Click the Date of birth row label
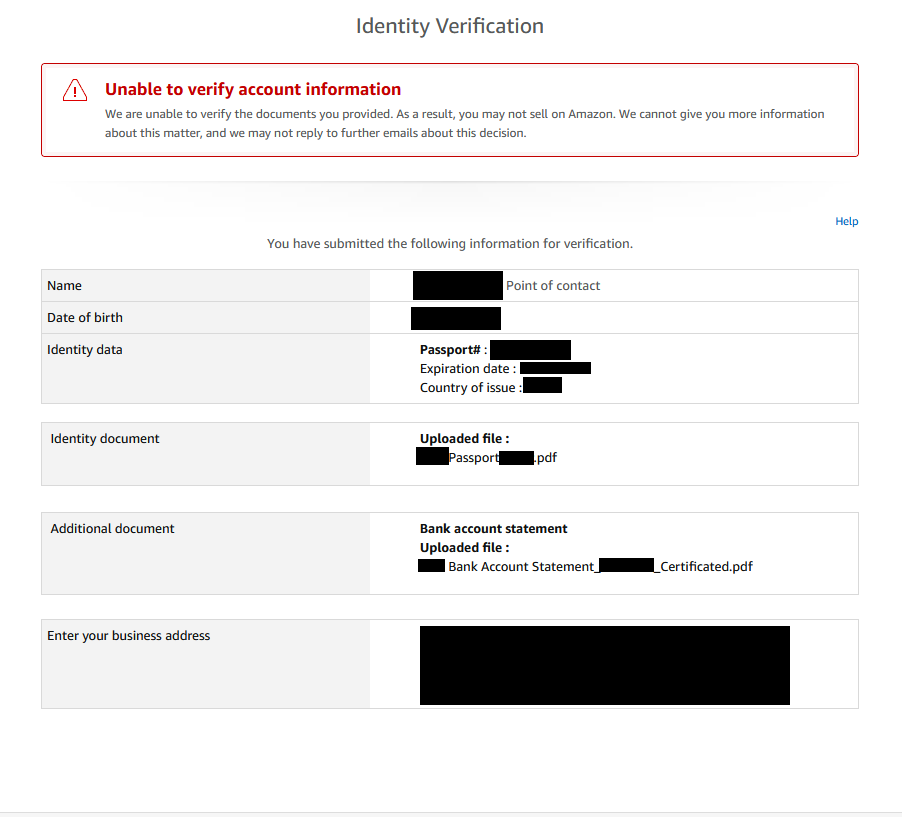The image size is (902, 817). coord(85,318)
